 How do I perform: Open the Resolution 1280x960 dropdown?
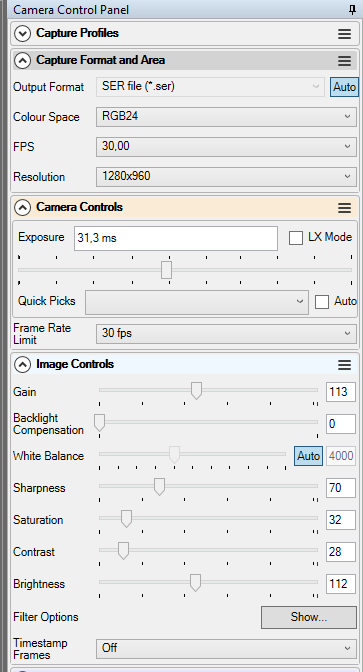[x=226, y=177]
